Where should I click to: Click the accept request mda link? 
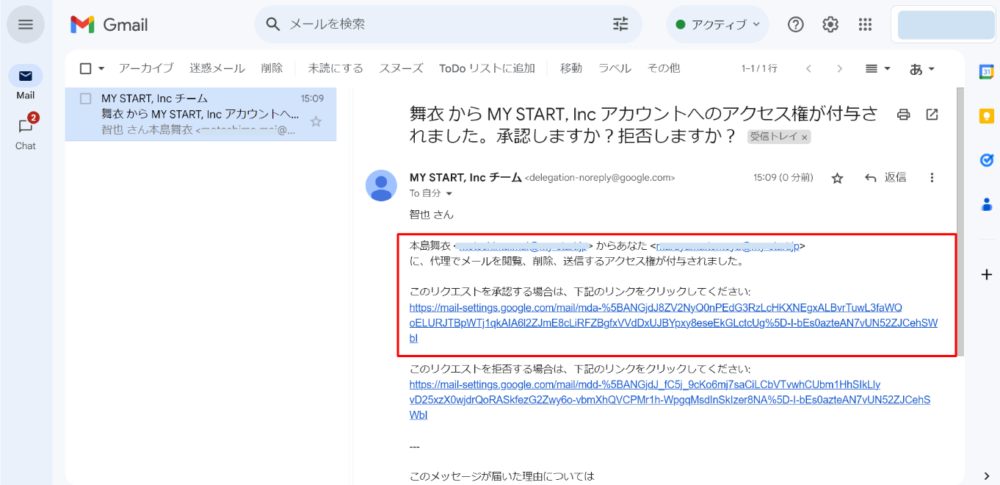click(x=673, y=323)
